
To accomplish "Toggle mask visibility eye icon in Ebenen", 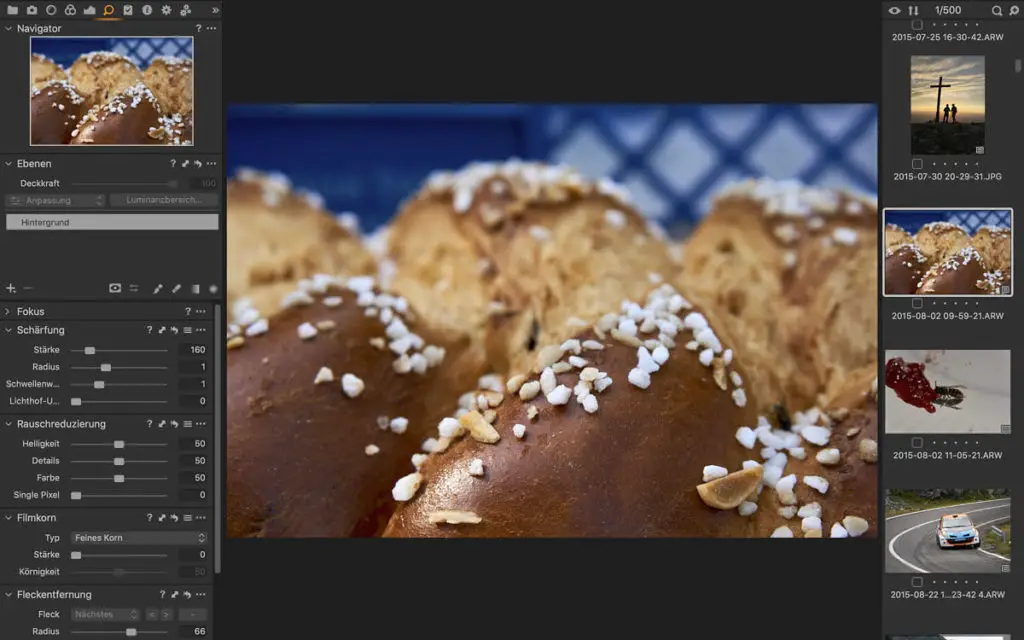I will click(115, 288).
